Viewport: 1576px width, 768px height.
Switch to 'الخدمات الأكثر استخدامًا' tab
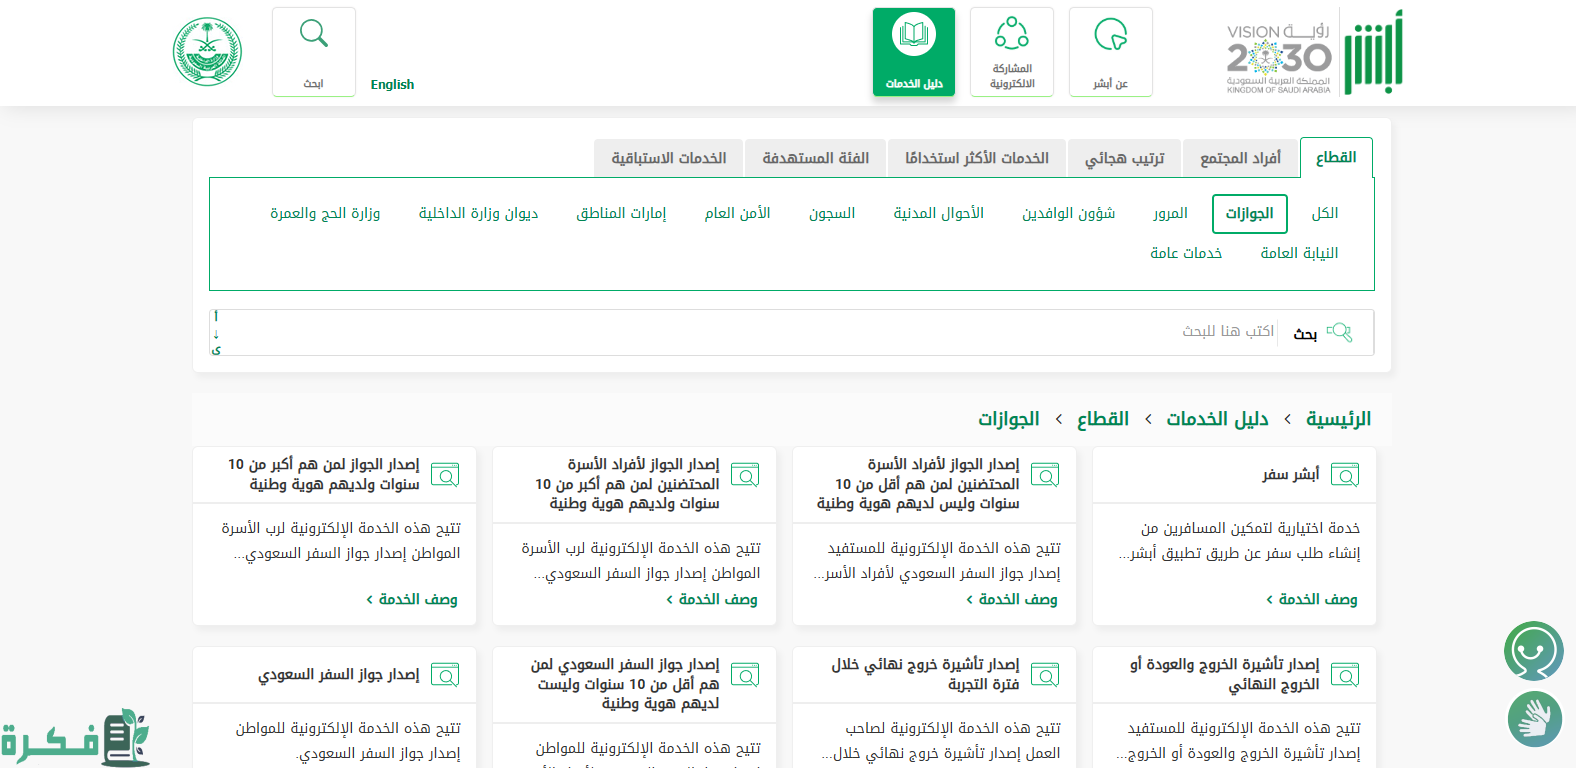tap(976, 158)
